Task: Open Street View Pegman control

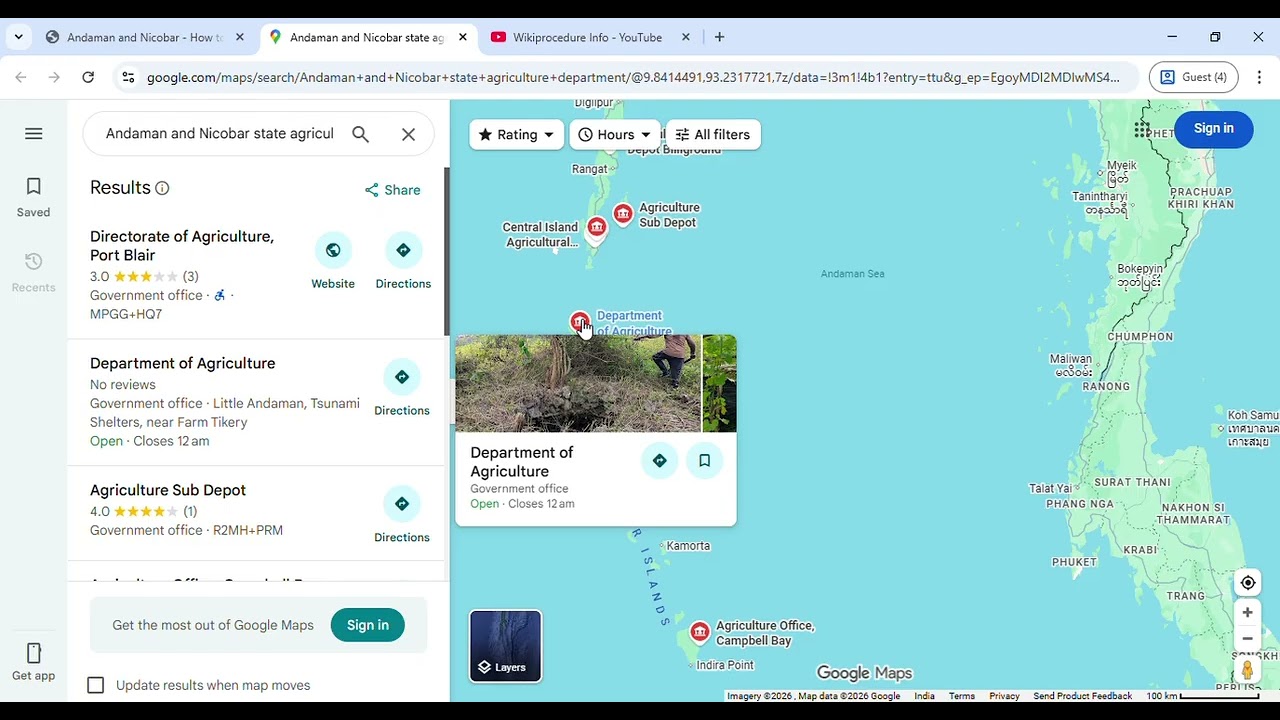Action: click(x=1247, y=671)
